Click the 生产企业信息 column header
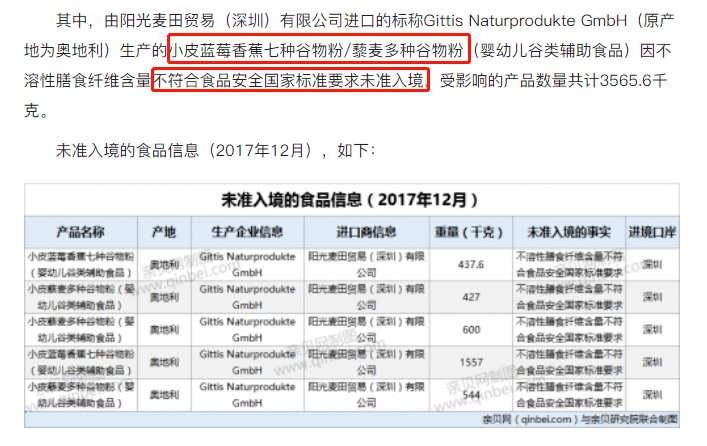This screenshot has height=446, width=707. click(x=247, y=232)
